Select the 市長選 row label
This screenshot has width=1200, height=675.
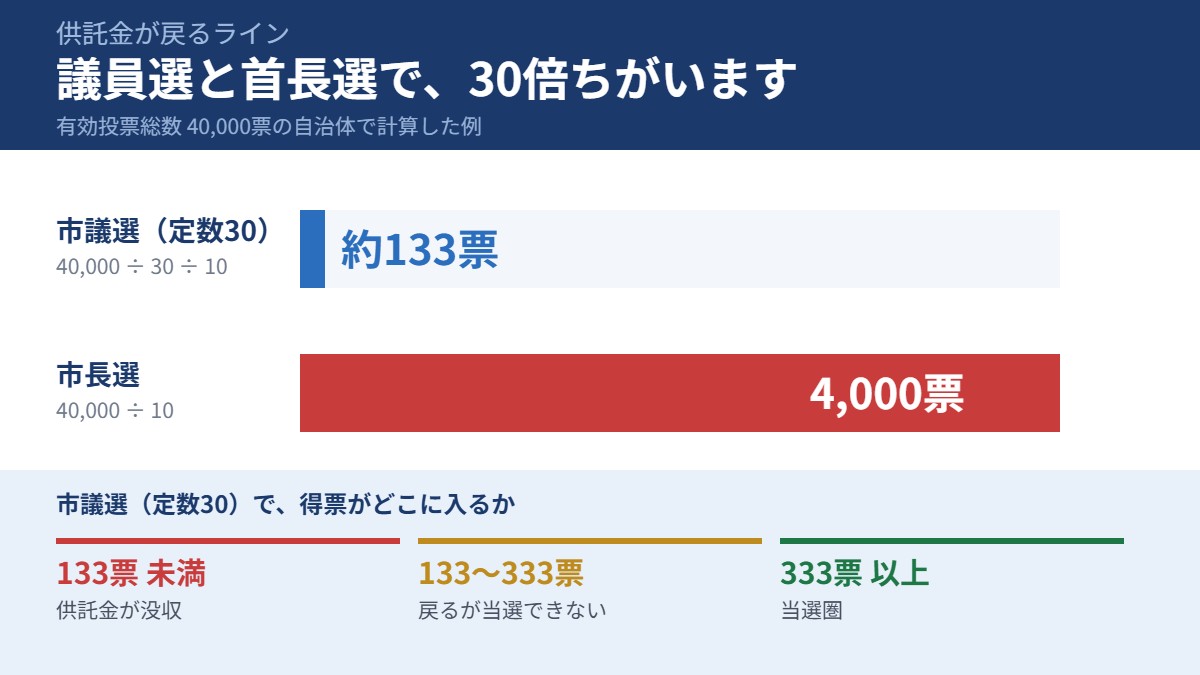click(98, 376)
